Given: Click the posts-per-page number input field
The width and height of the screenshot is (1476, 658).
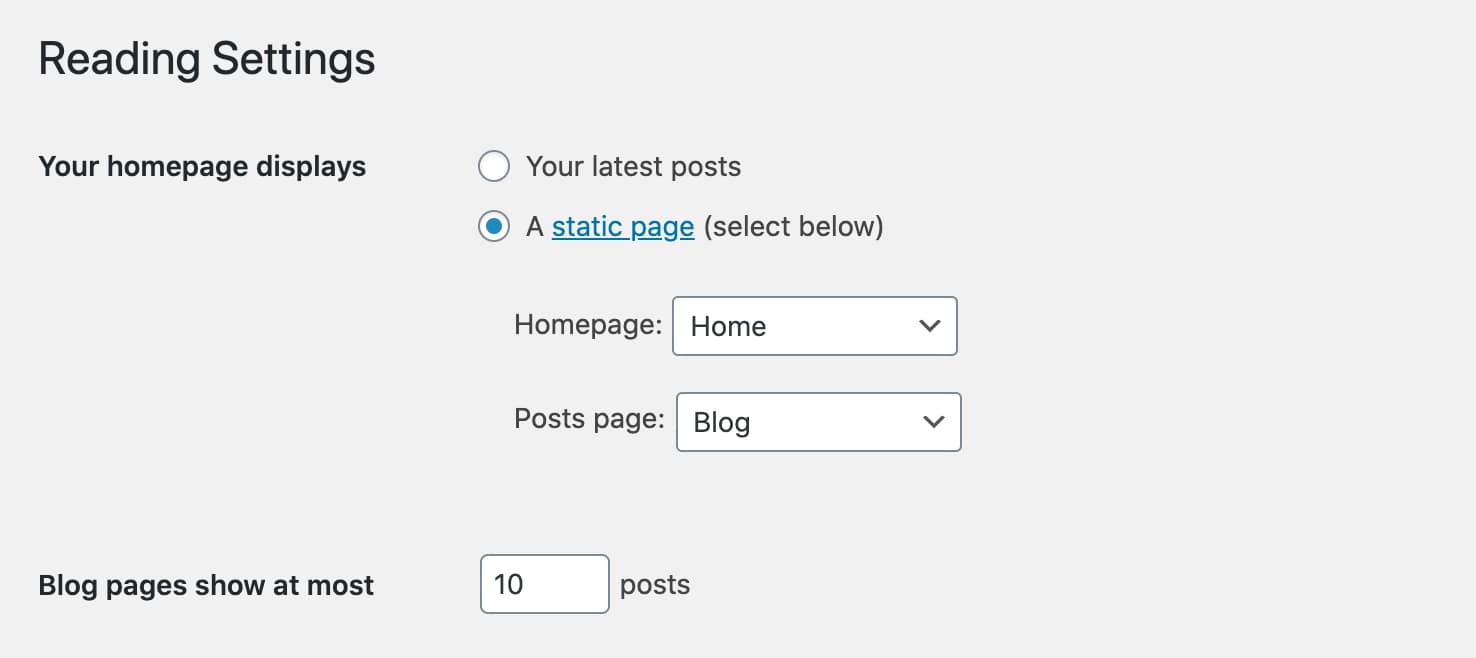Looking at the screenshot, I should (544, 584).
